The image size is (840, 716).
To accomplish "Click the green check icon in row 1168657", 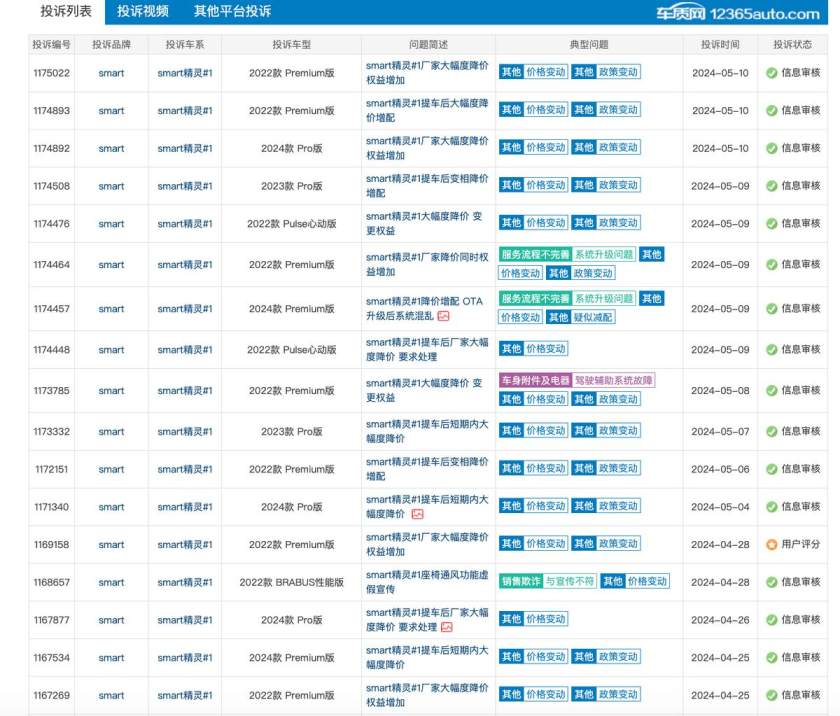I will click(x=771, y=582).
